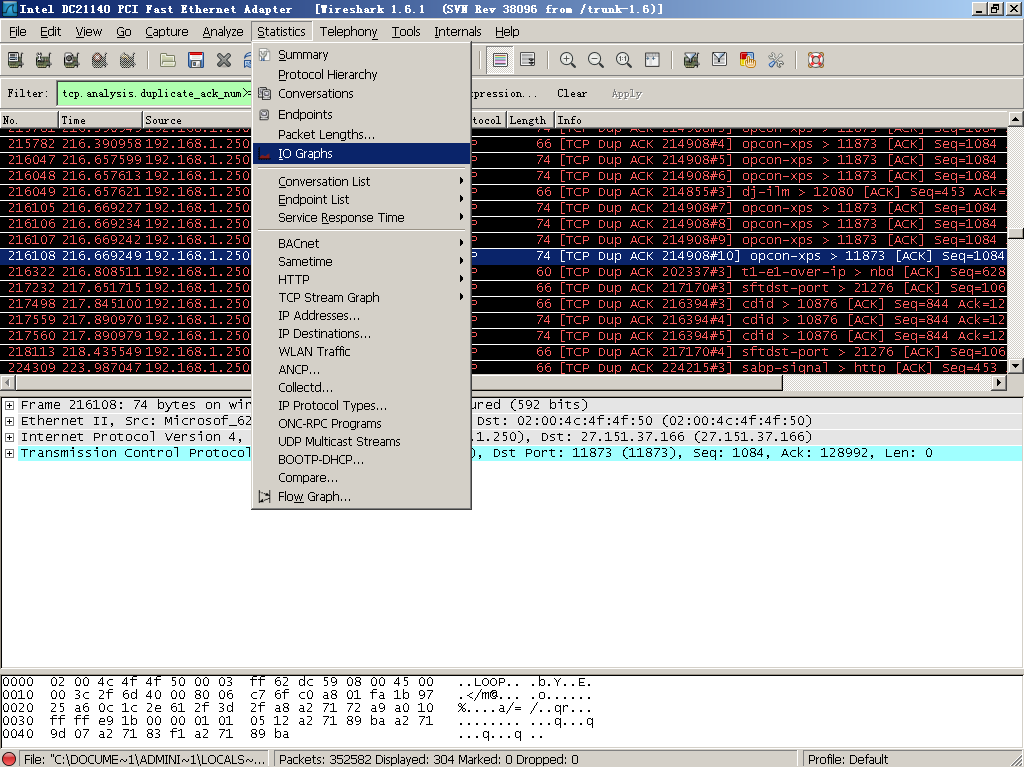Viewport: 1024px width, 768px height.
Task: Select packet row 216322
Action: [503, 272]
